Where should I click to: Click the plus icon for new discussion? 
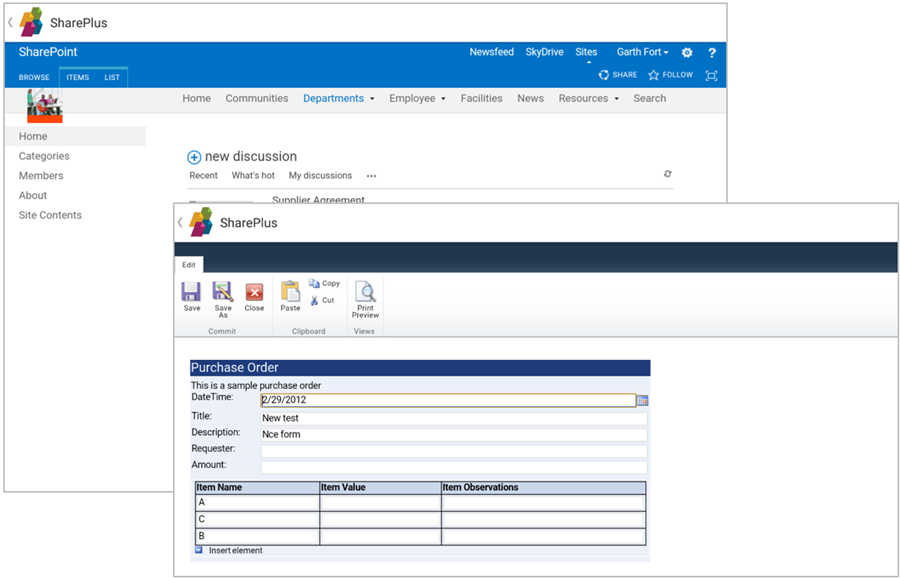click(x=194, y=157)
